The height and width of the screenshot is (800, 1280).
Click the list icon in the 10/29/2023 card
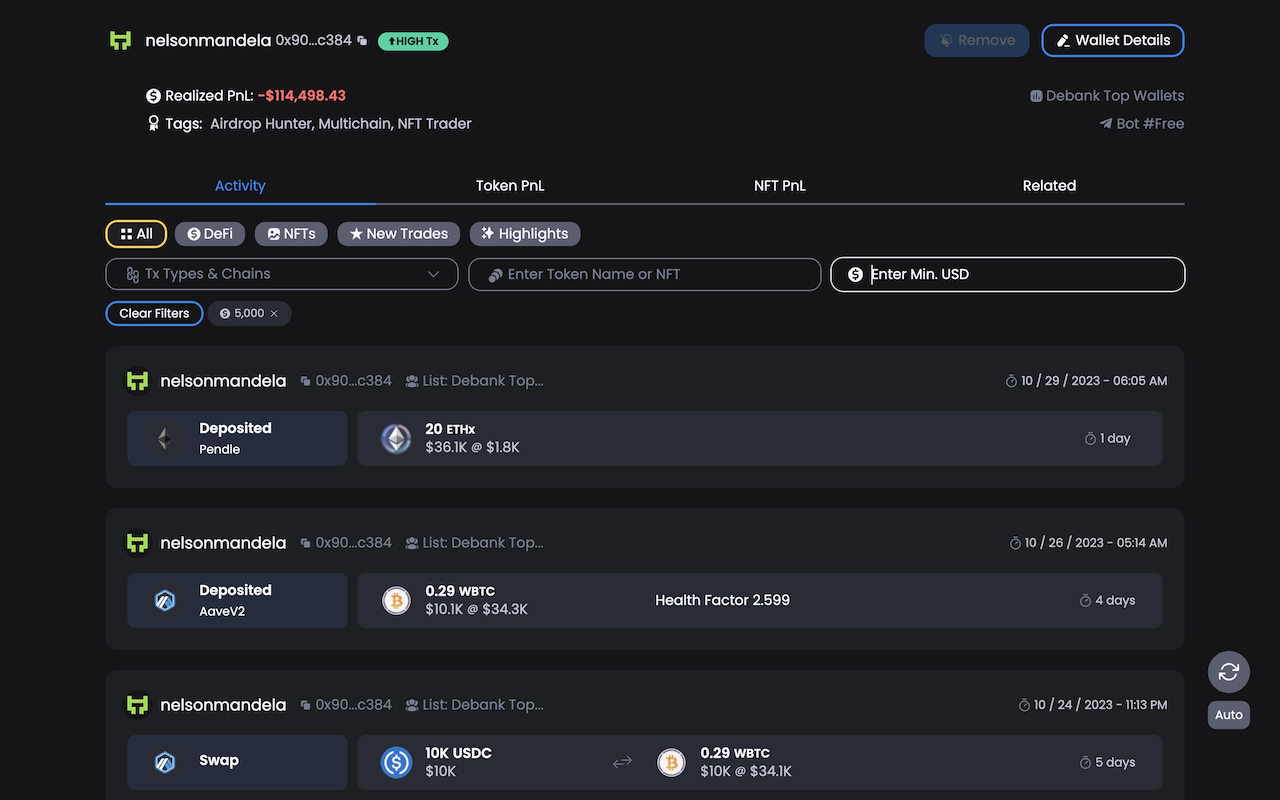[412, 381]
